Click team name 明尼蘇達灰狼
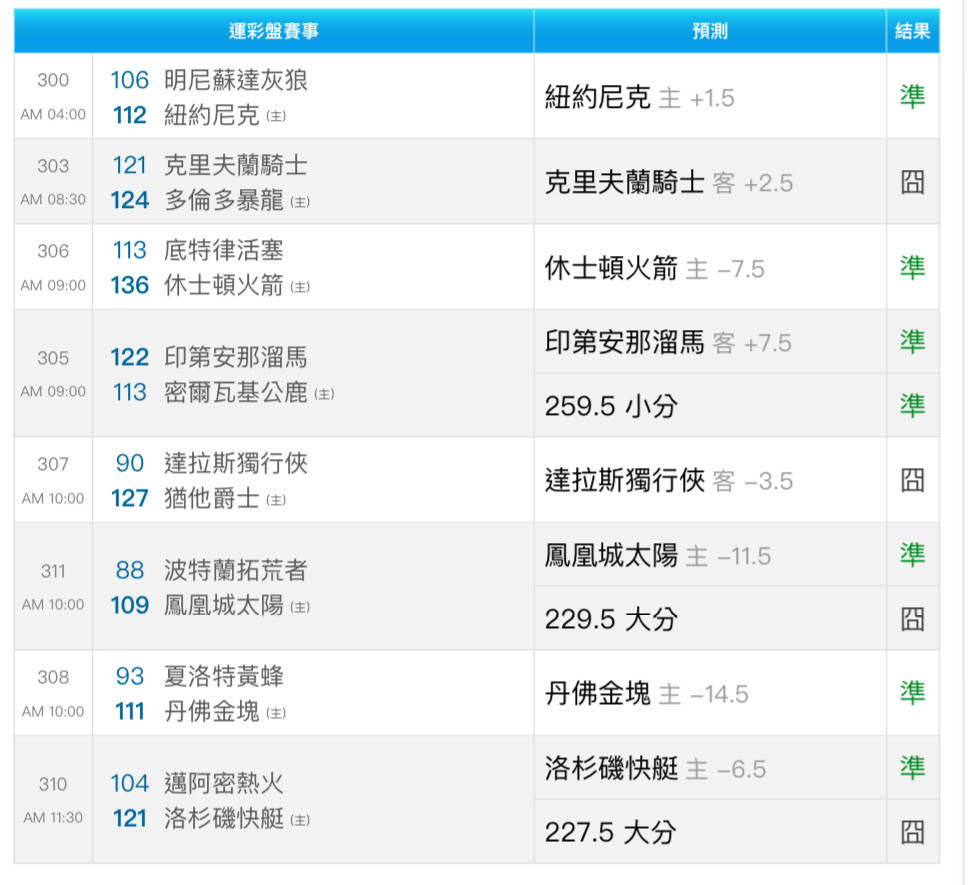The image size is (976, 885). pos(236,80)
